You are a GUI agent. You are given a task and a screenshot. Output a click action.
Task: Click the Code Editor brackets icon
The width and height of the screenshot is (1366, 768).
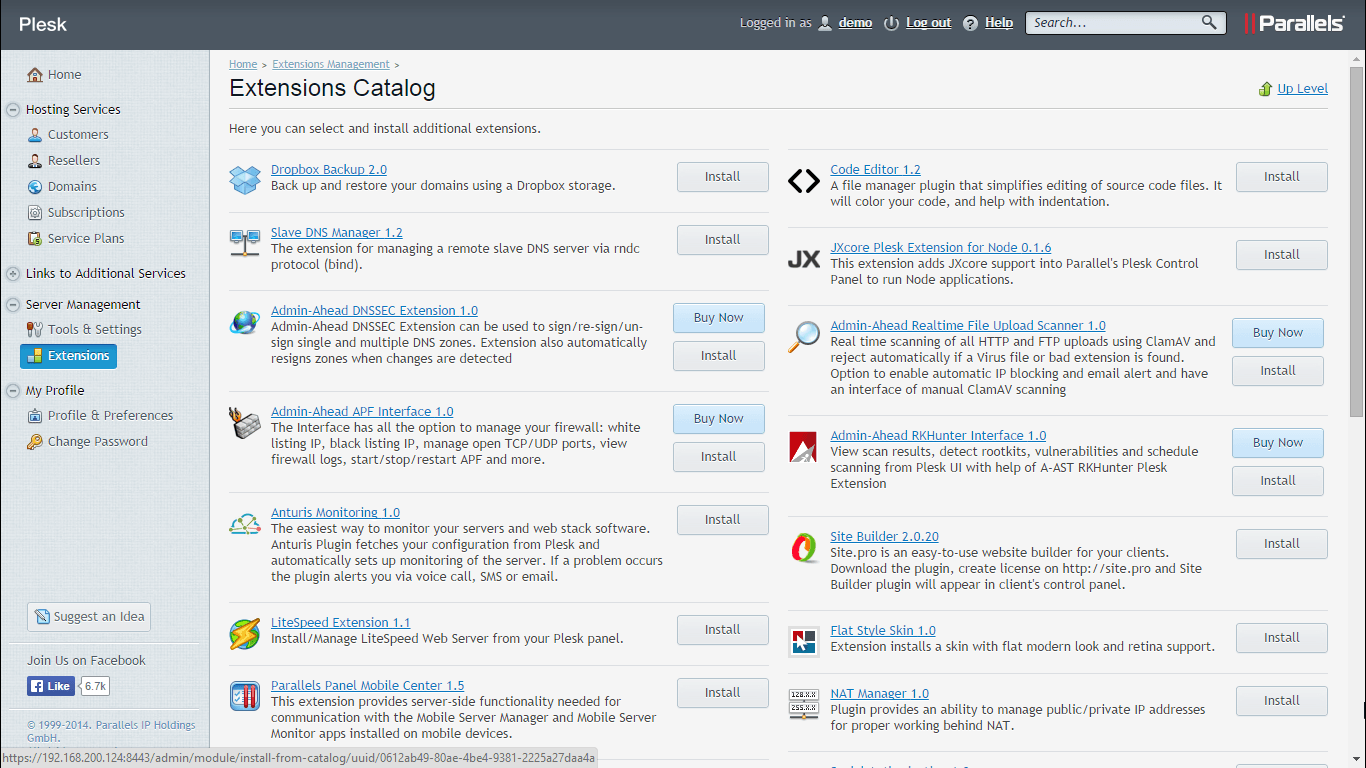point(804,181)
